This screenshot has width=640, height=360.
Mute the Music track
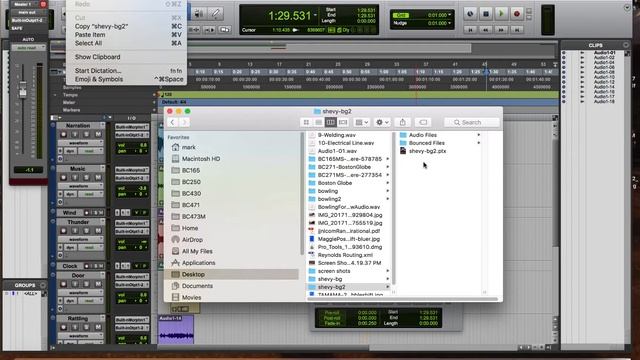coord(98,178)
